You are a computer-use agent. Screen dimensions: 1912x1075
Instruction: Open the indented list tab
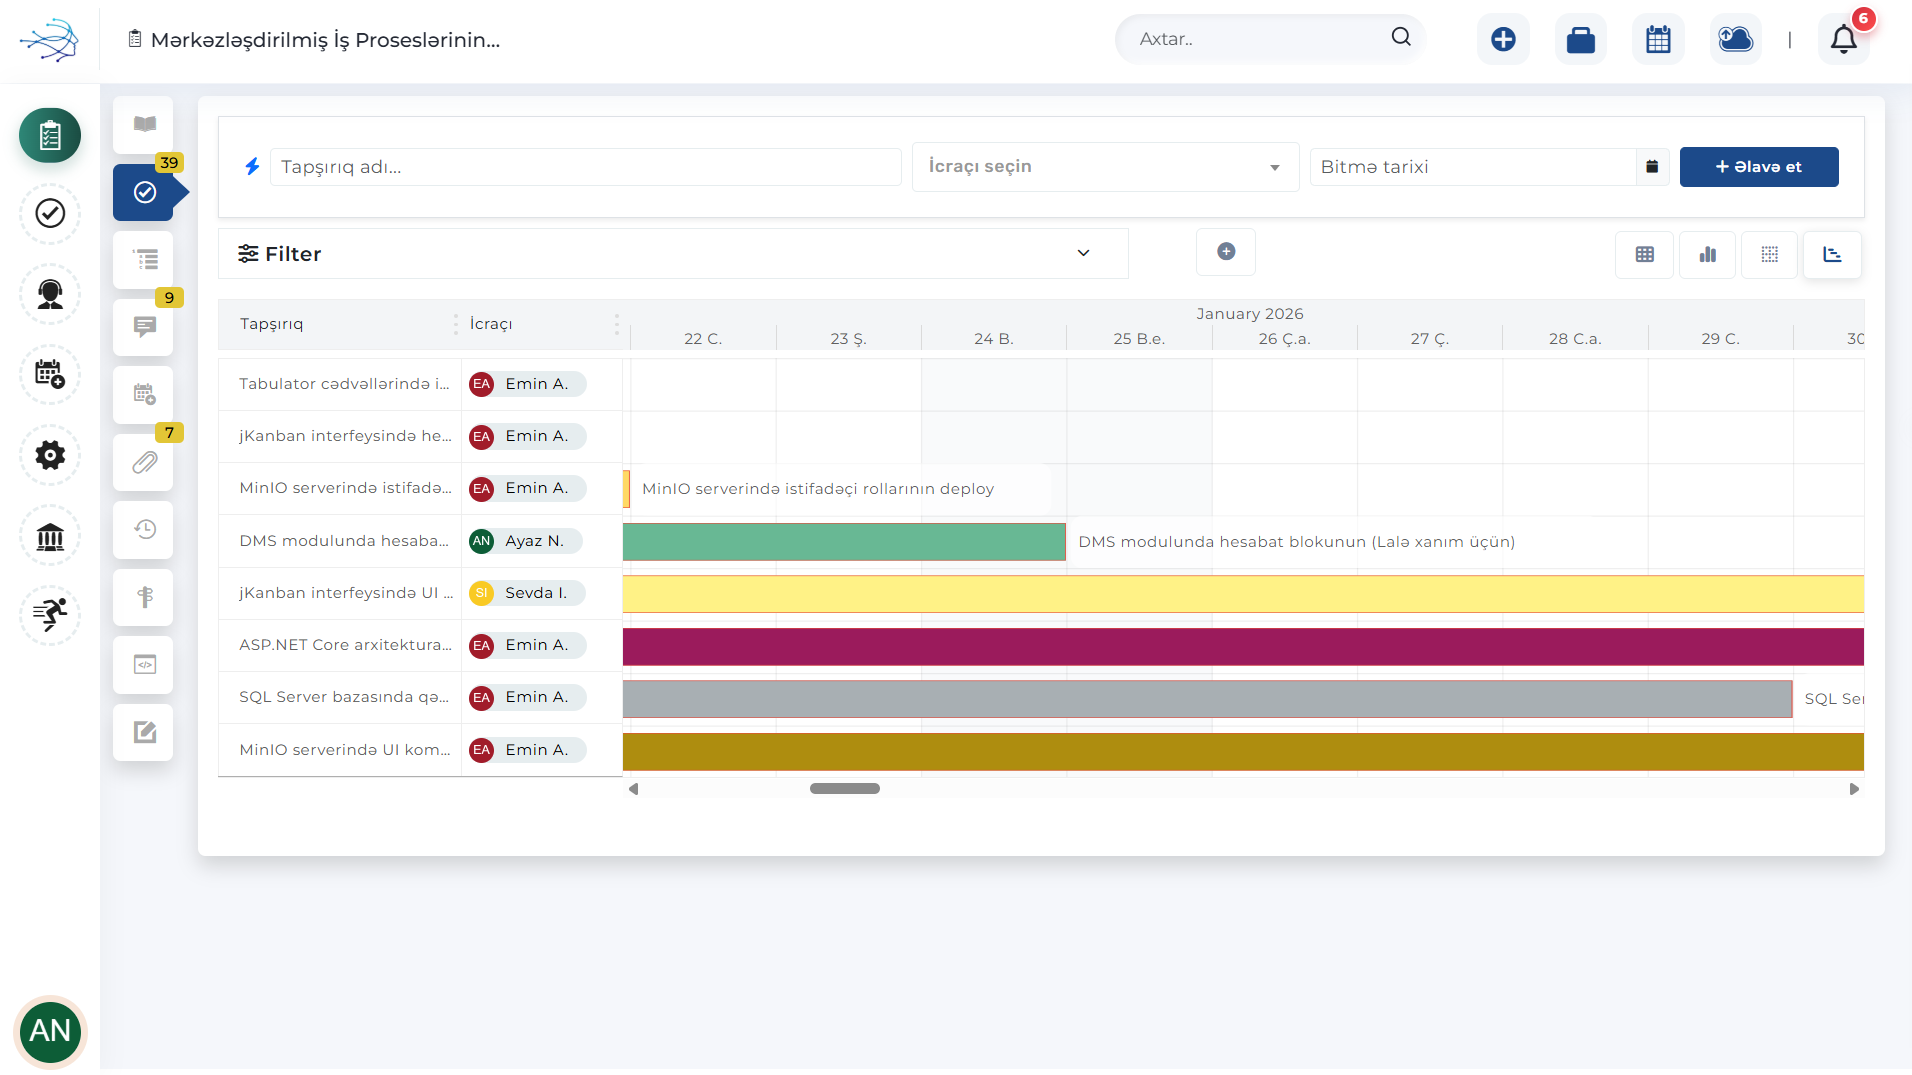click(144, 260)
